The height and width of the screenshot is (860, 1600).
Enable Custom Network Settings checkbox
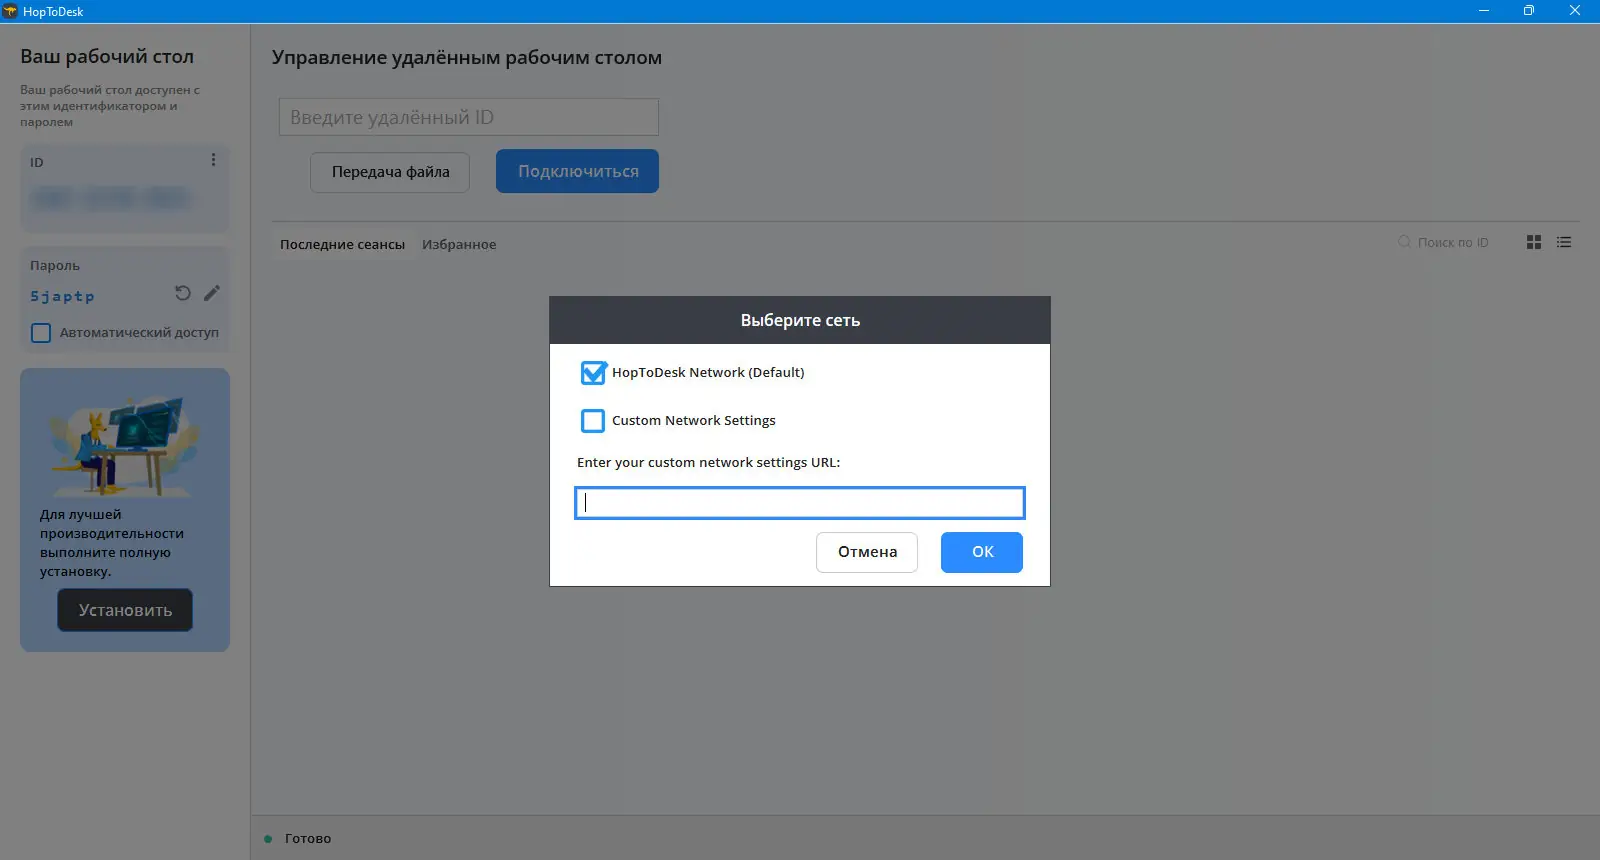click(593, 421)
